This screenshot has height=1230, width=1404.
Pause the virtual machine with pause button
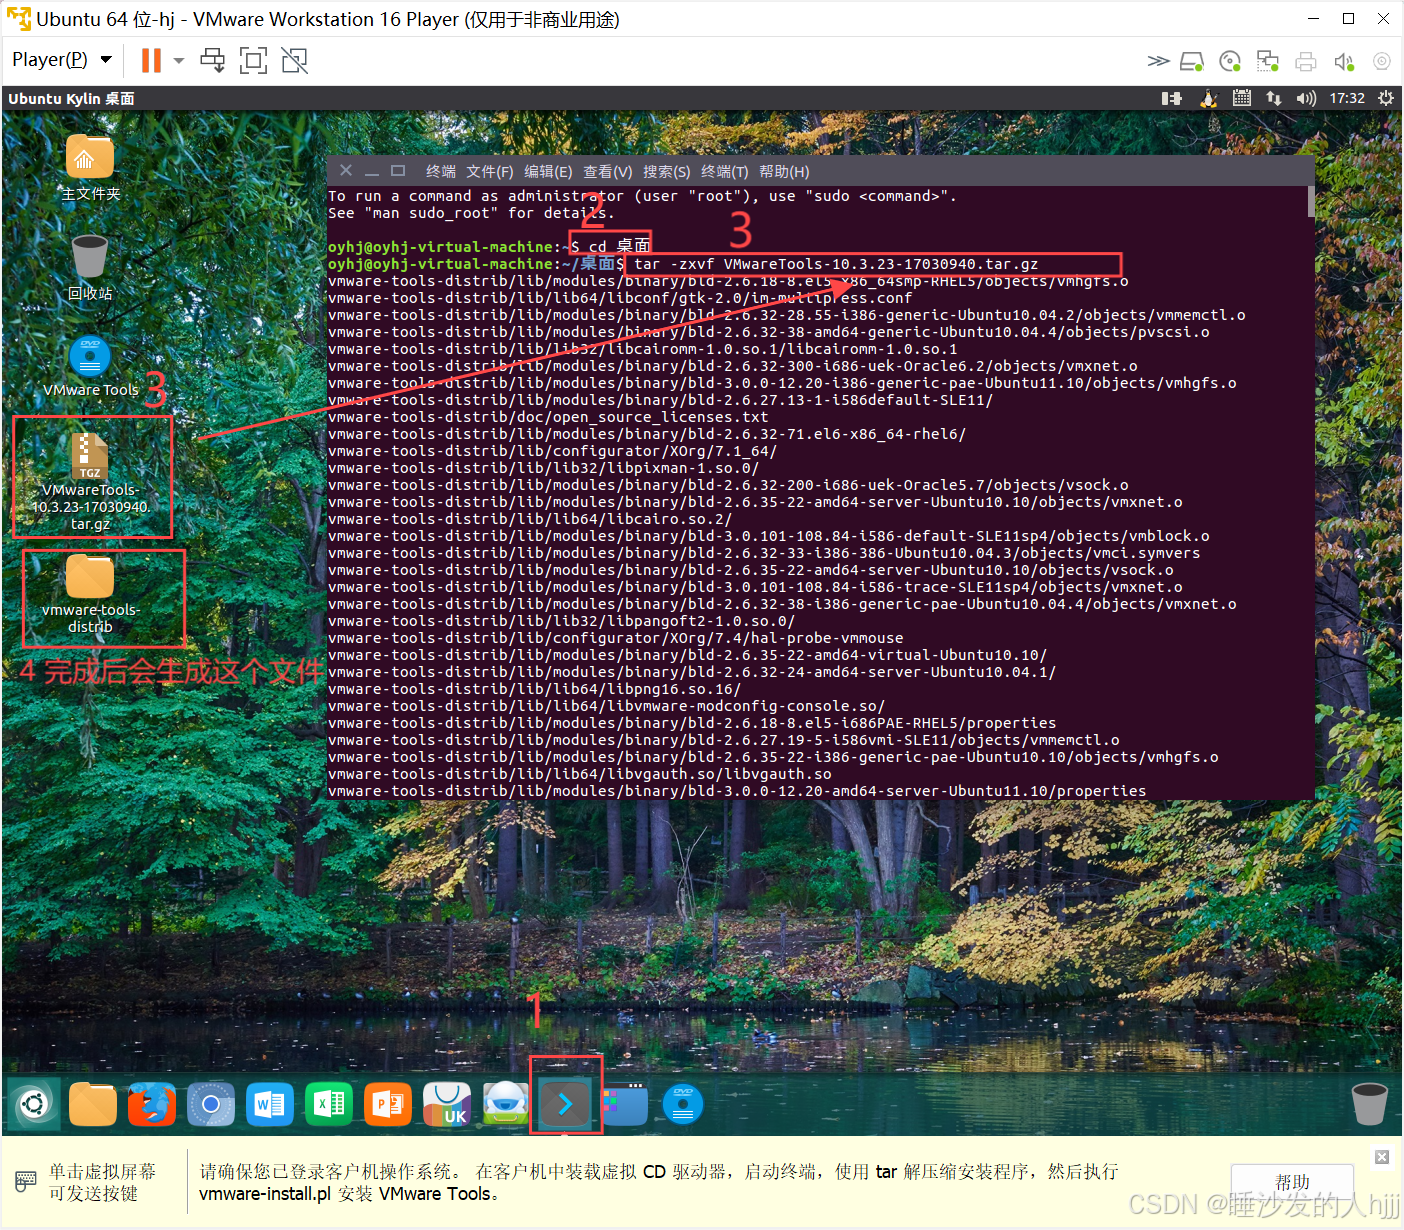click(x=151, y=60)
